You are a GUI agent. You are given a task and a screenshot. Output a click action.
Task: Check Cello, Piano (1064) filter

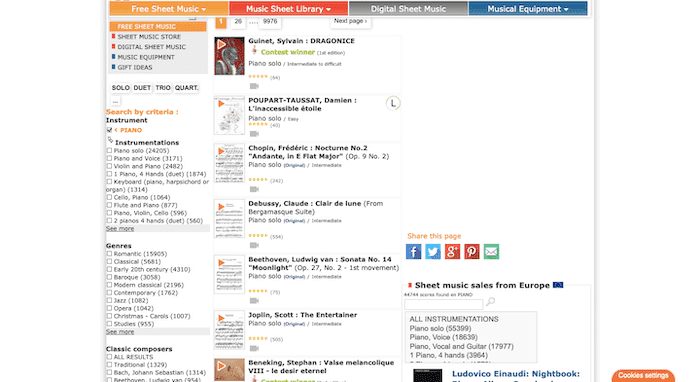click(x=109, y=197)
